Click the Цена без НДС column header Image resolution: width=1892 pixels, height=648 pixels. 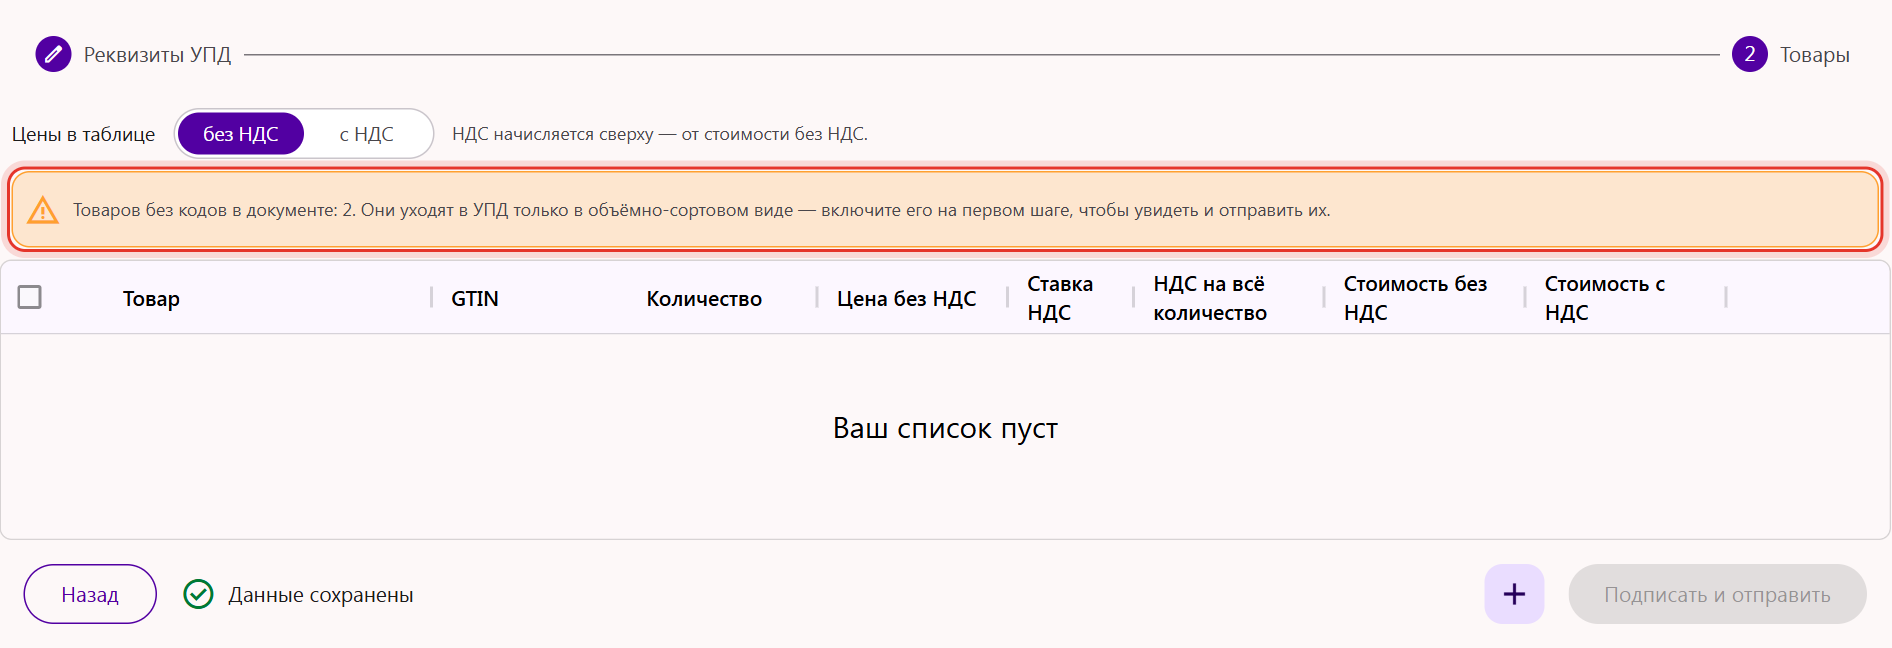coord(906,299)
